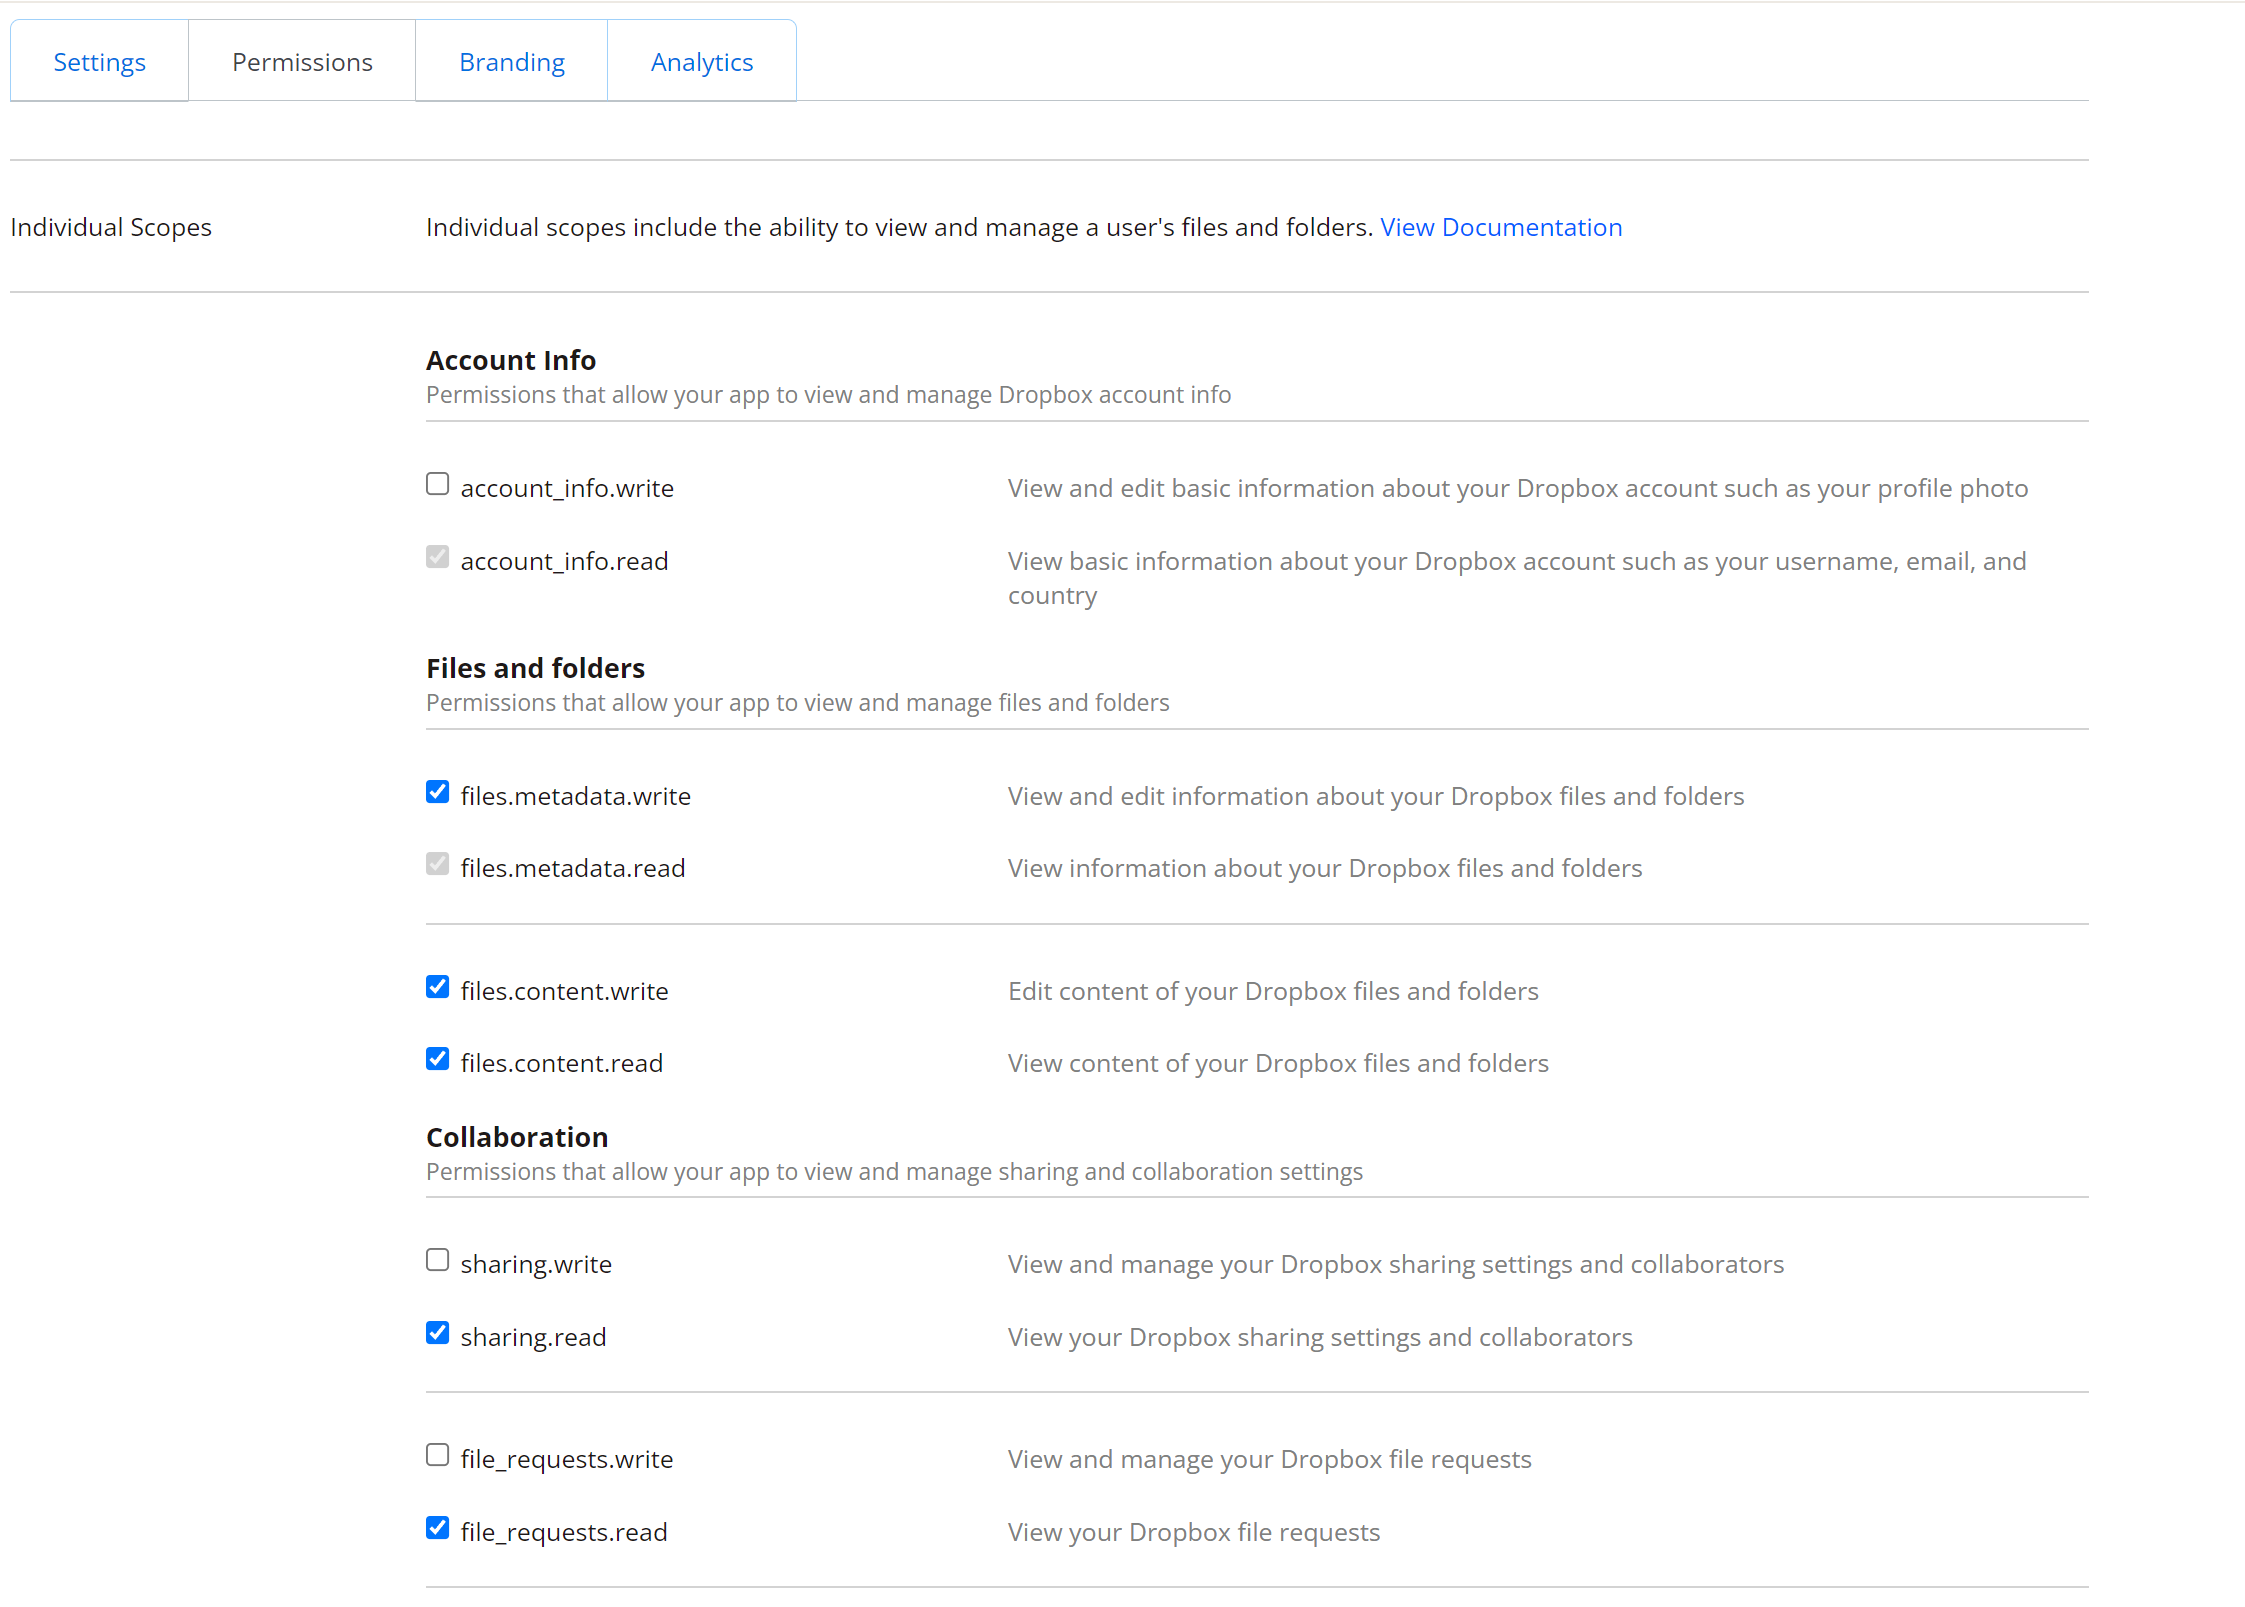Uncheck the sharing.read checkbox
2245x1607 pixels.
point(437,1333)
